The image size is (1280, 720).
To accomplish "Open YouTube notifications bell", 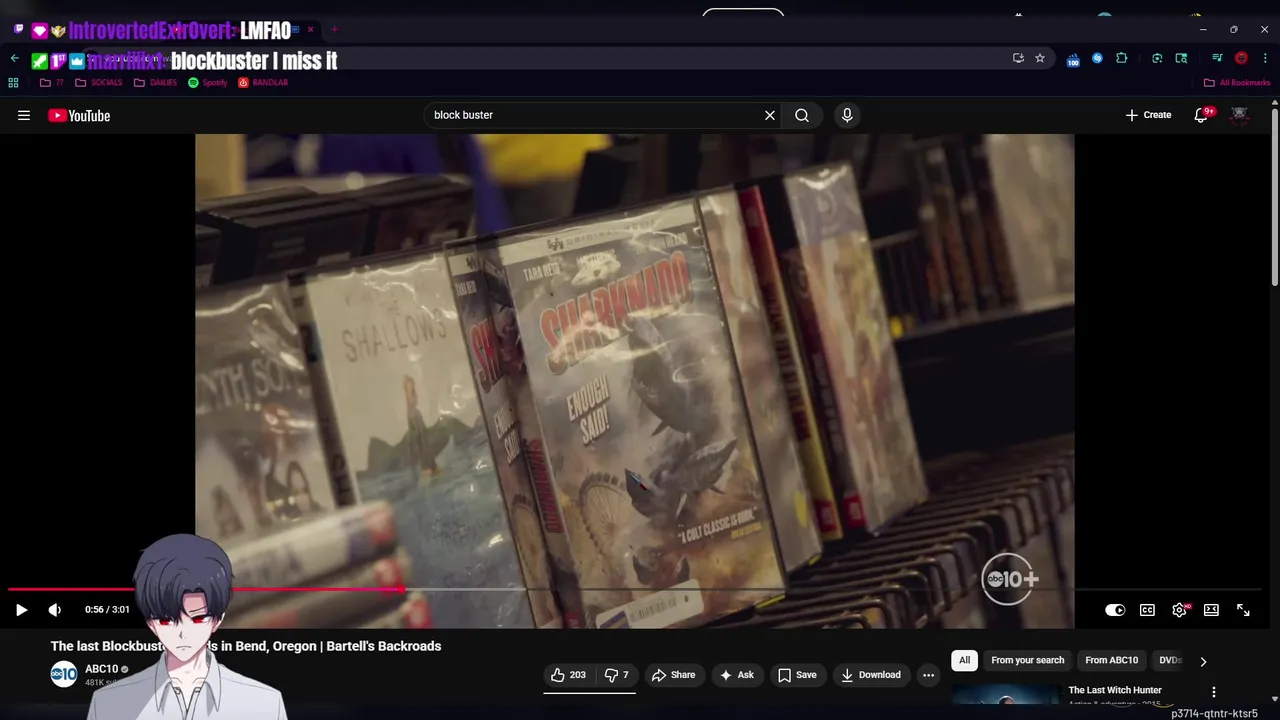I will (1201, 115).
